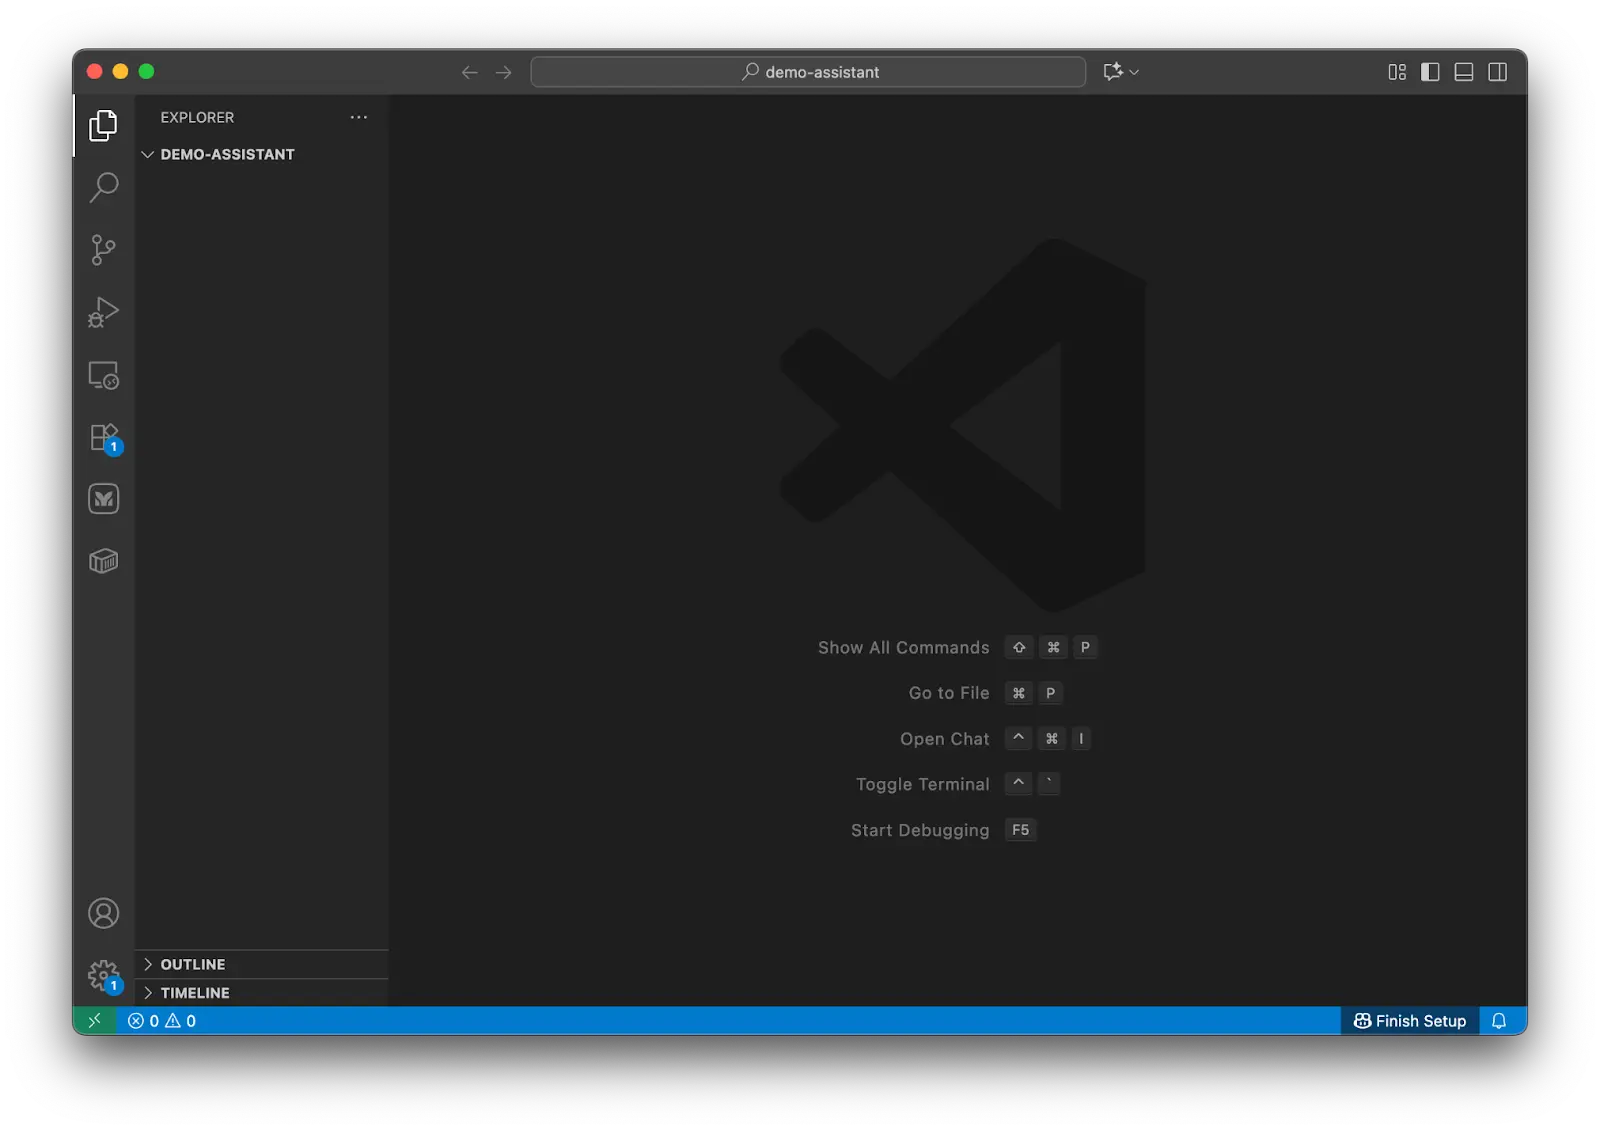
Task: Open the Source Control view
Action: click(102, 250)
